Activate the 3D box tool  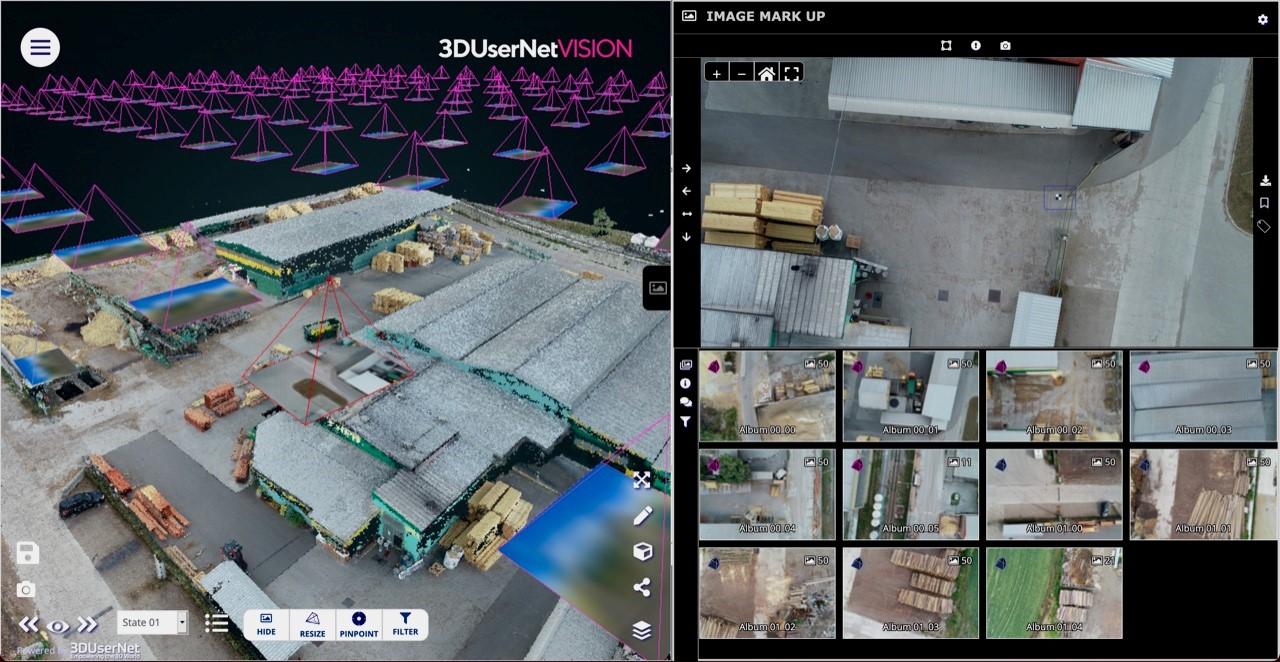click(x=641, y=551)
